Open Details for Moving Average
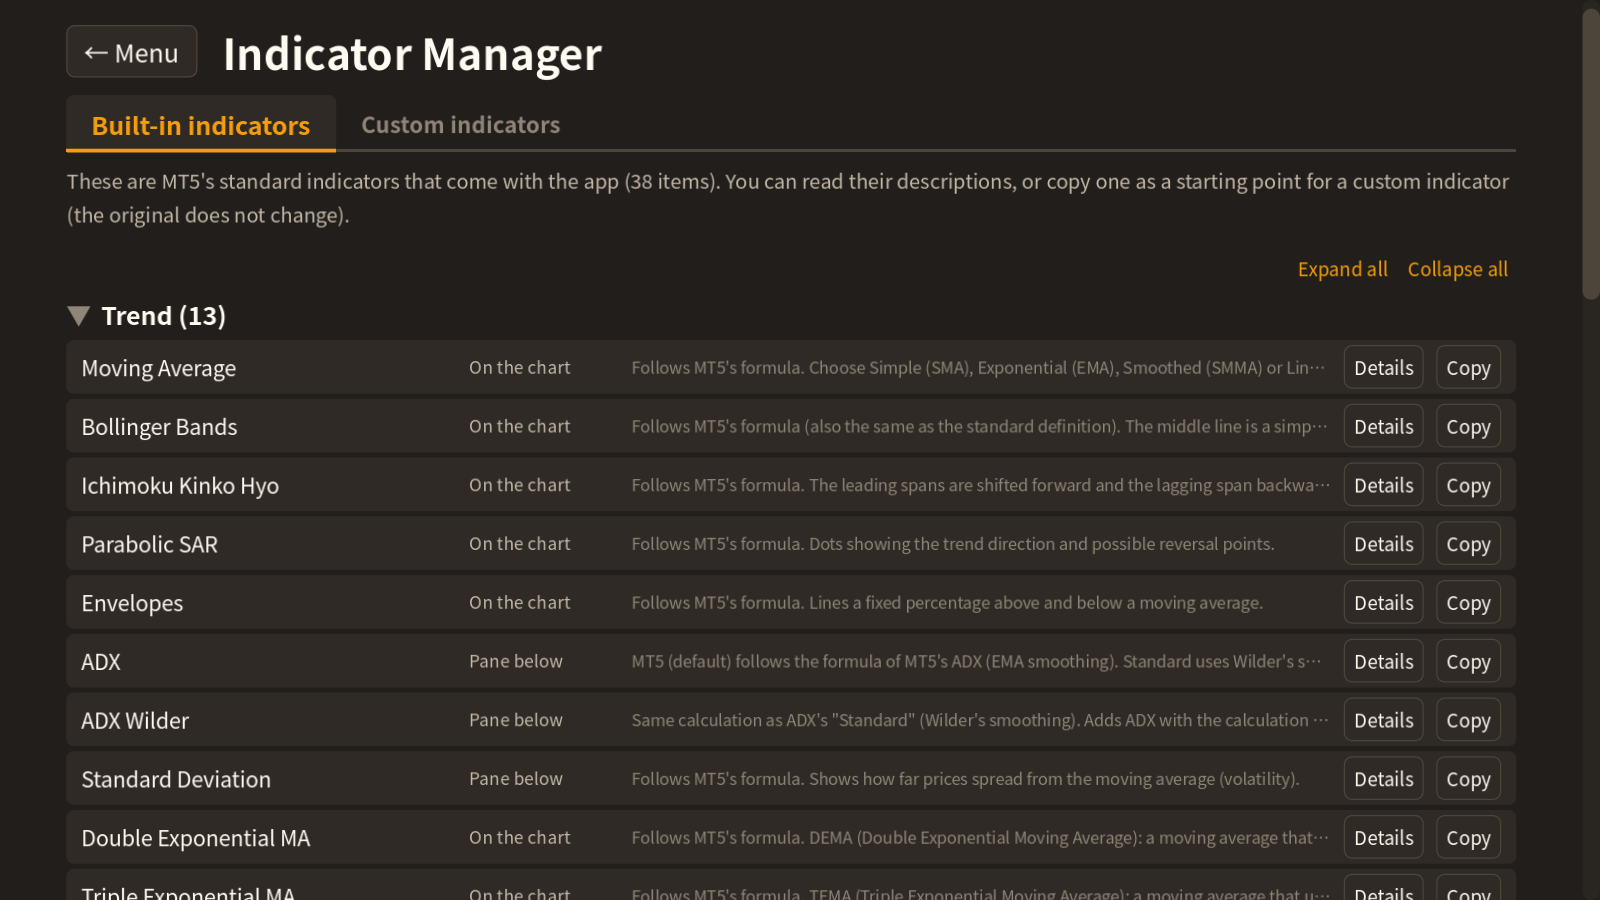 pos(1383,368)
